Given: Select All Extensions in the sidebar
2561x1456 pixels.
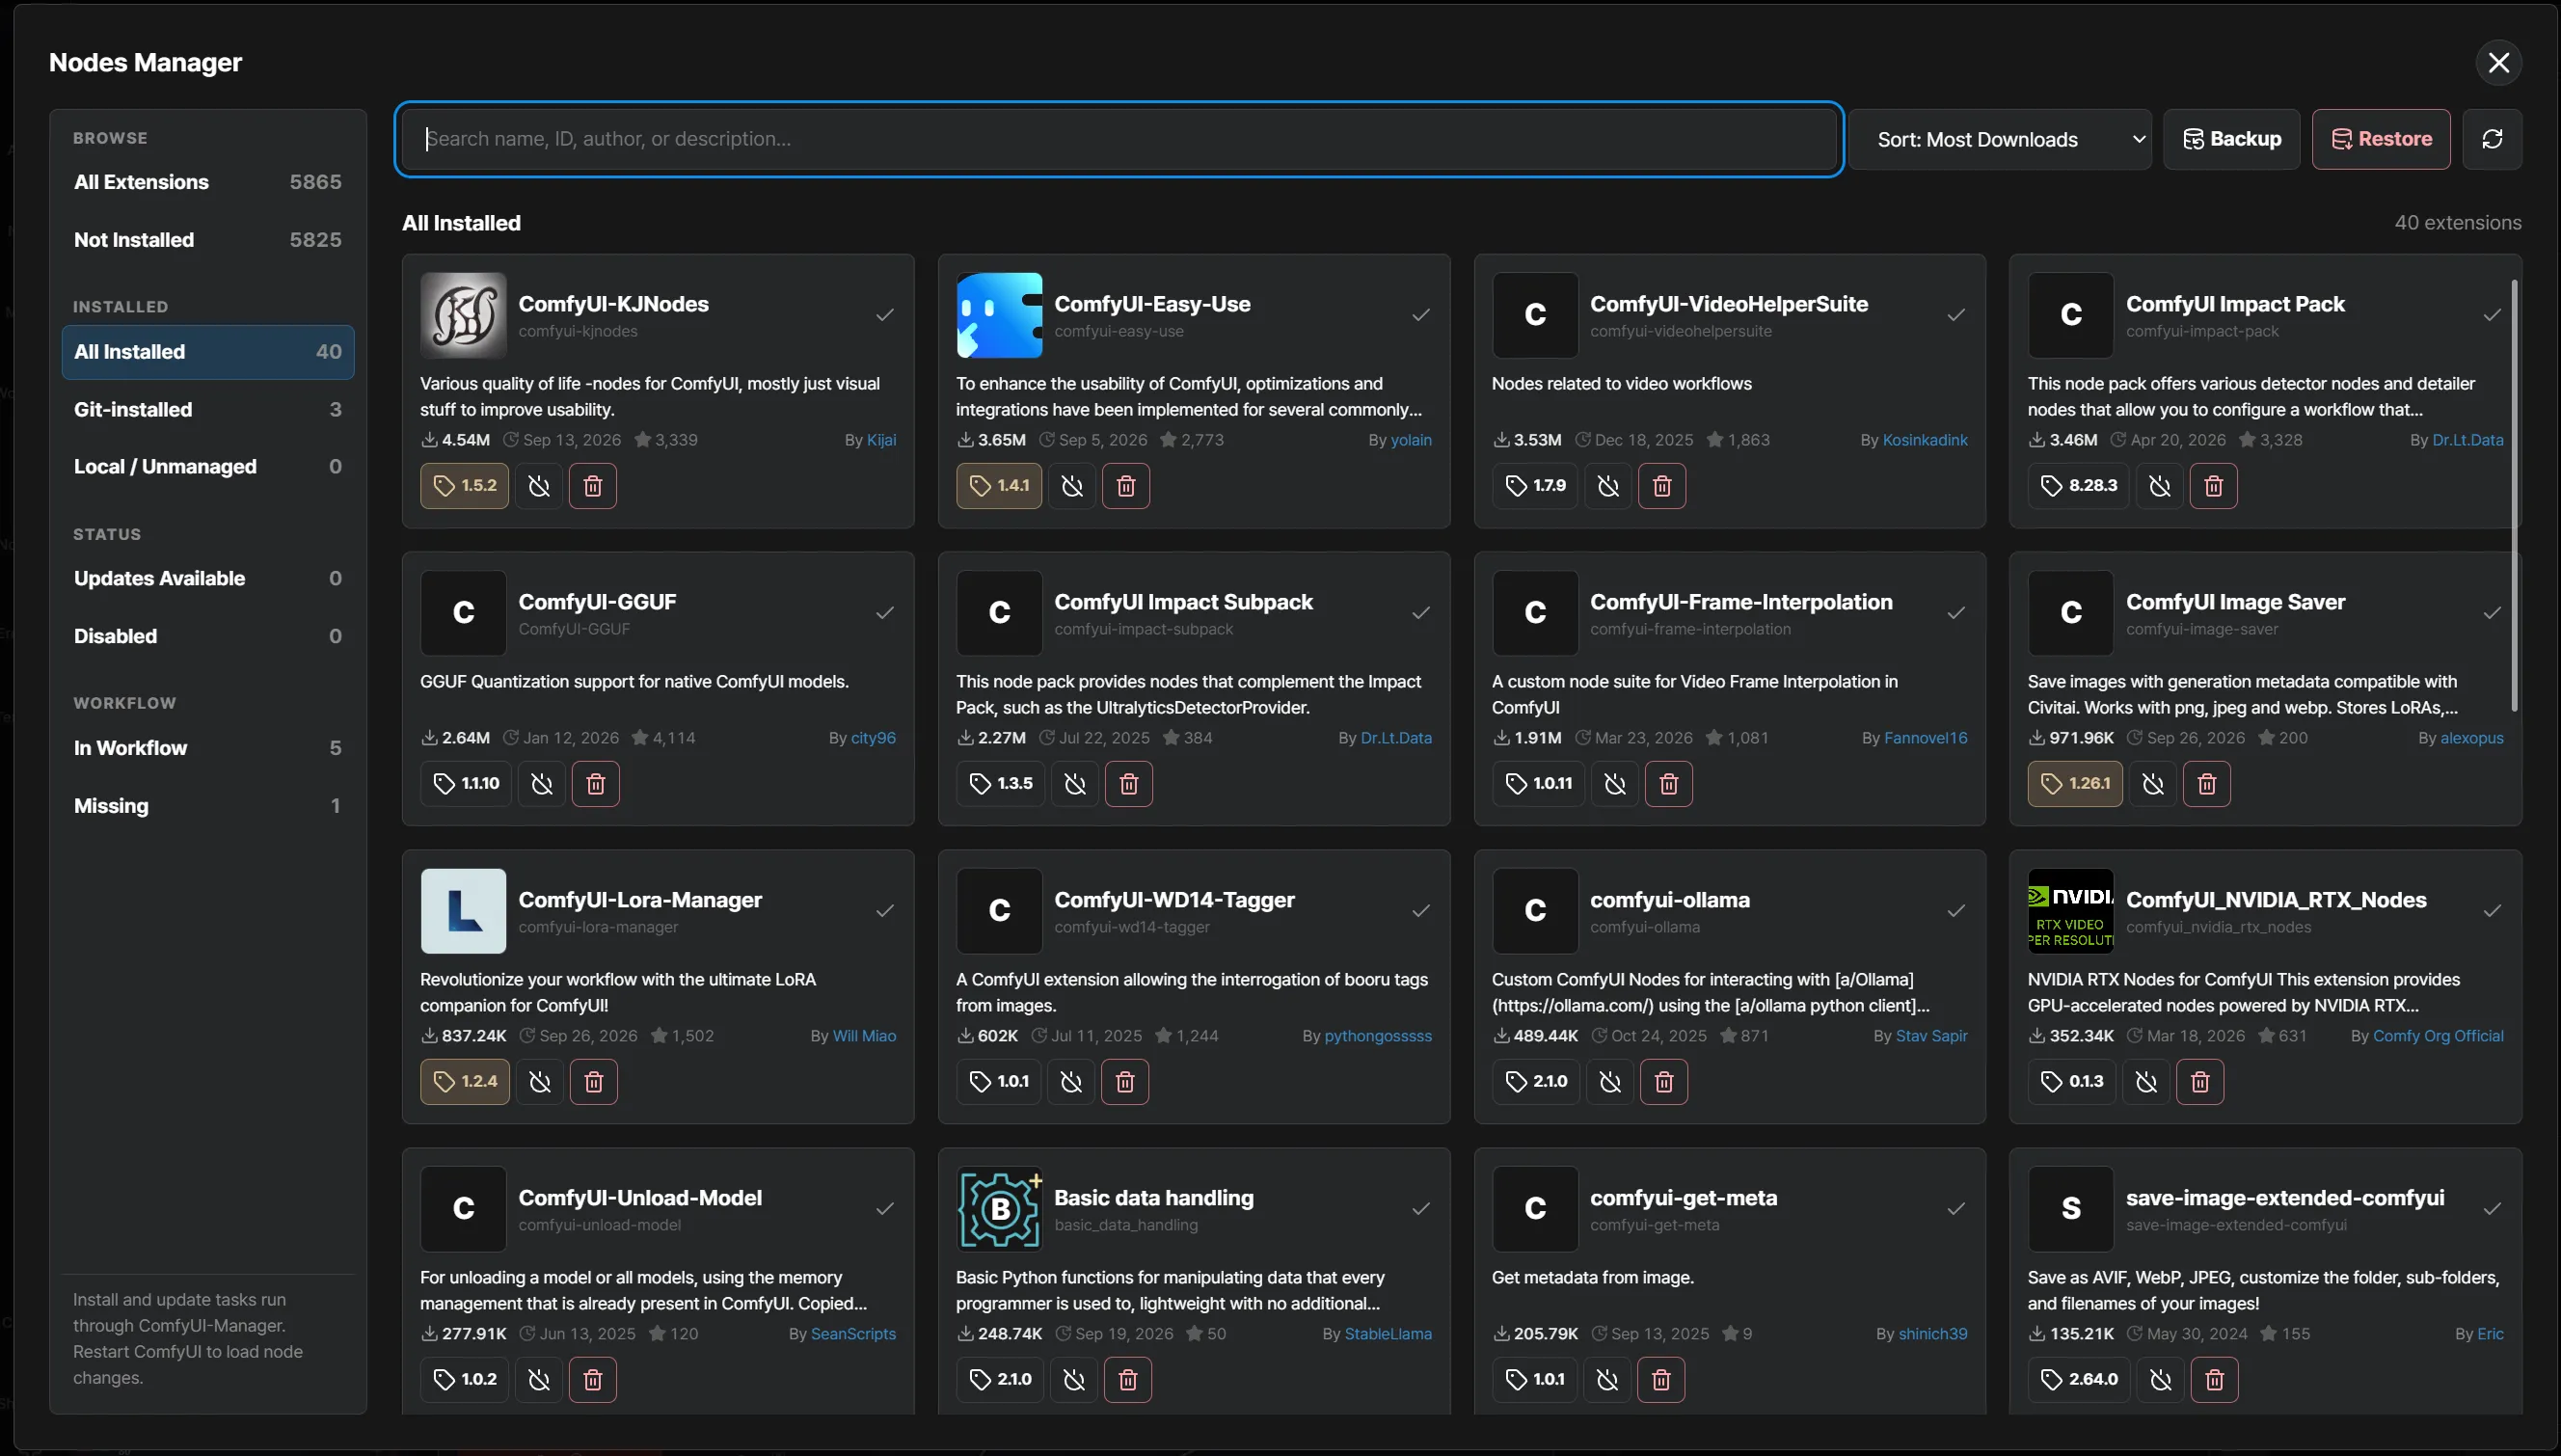Looking at the screenshot, I should coord(208,182).
